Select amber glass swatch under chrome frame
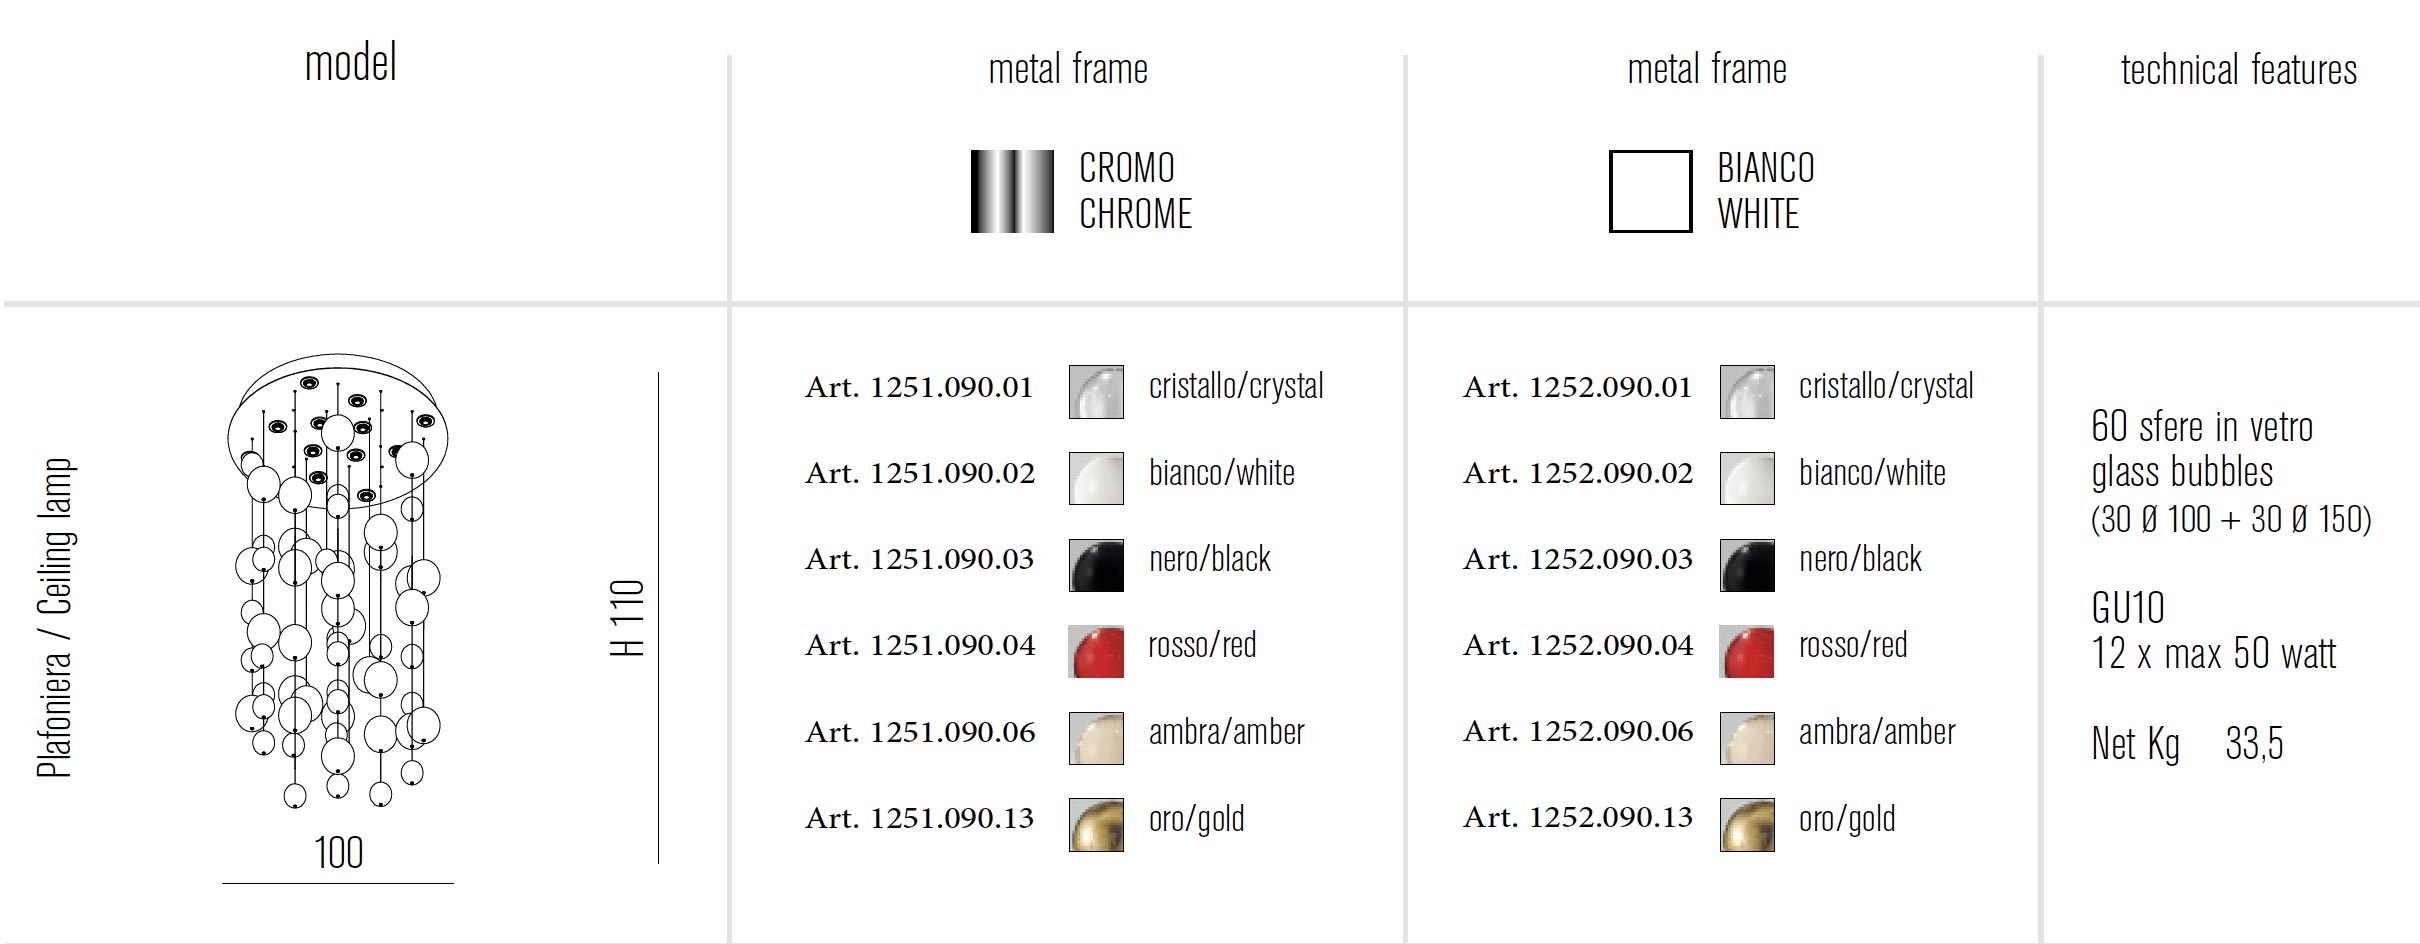 1096,738
